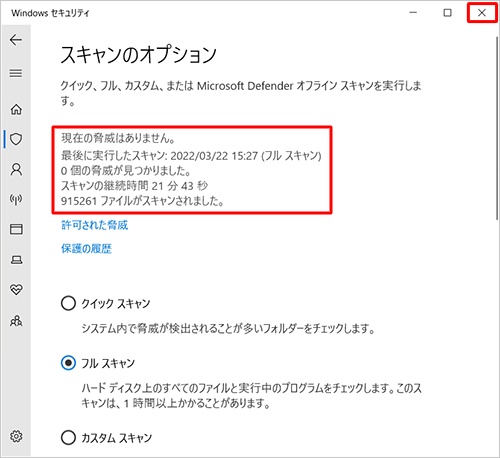The image size is (500, 458).
Task: Go back with the left arrow icon
Action: pos(16,40)
